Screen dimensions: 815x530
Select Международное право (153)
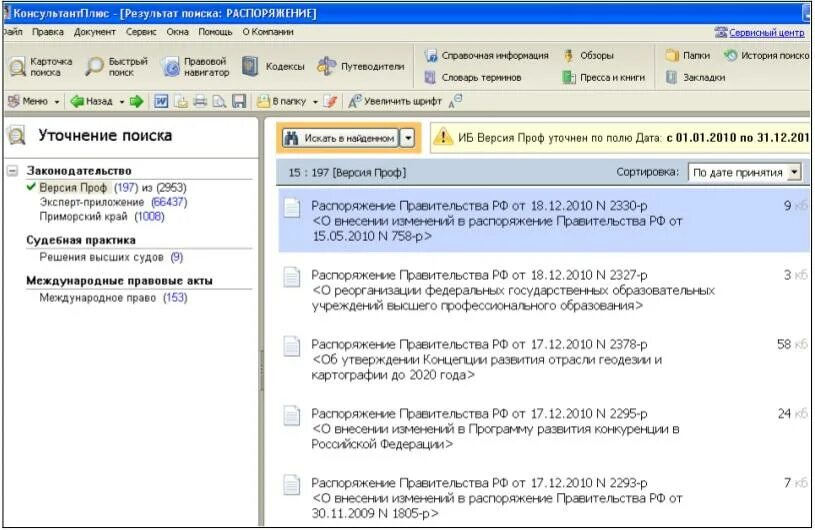[113, 298]
